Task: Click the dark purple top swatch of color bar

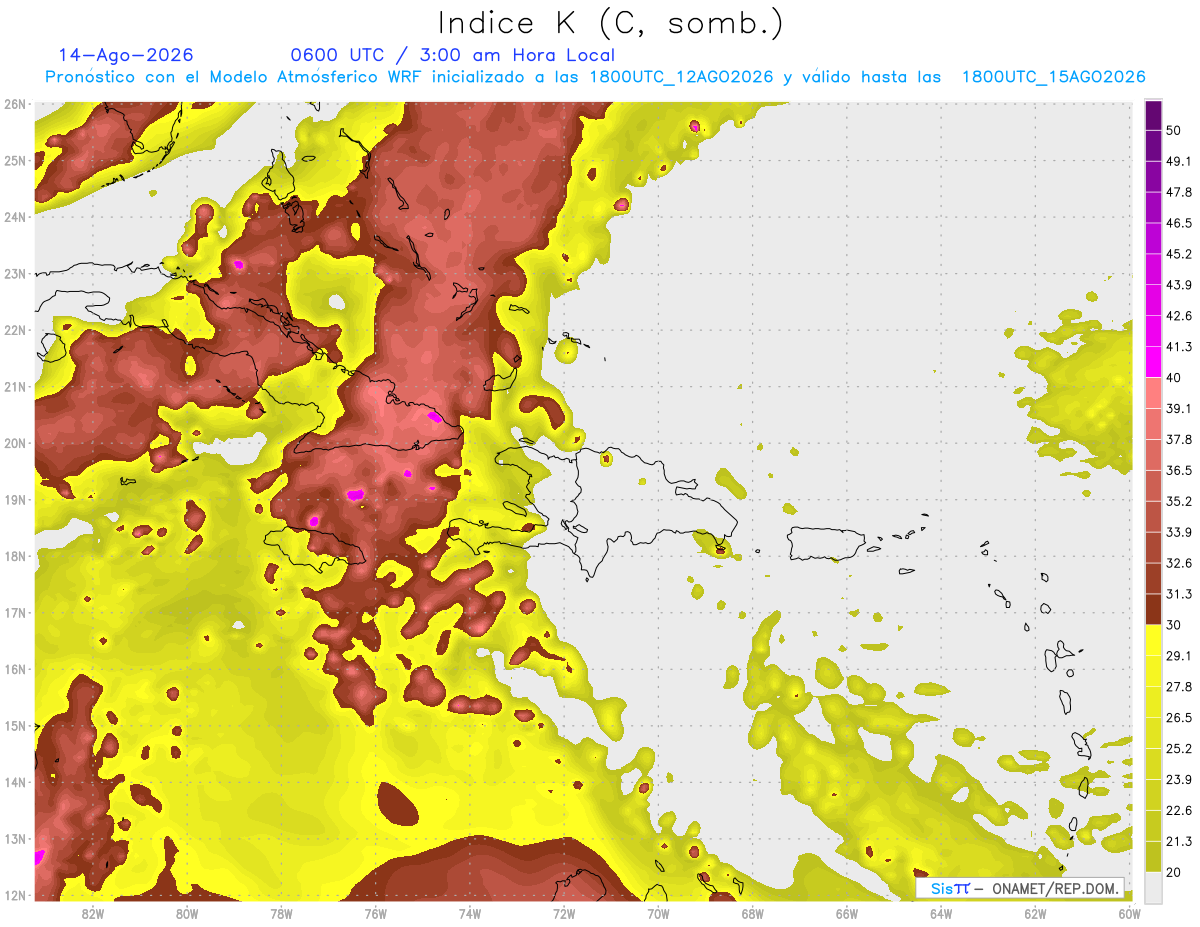Action: coord(1153,116)
